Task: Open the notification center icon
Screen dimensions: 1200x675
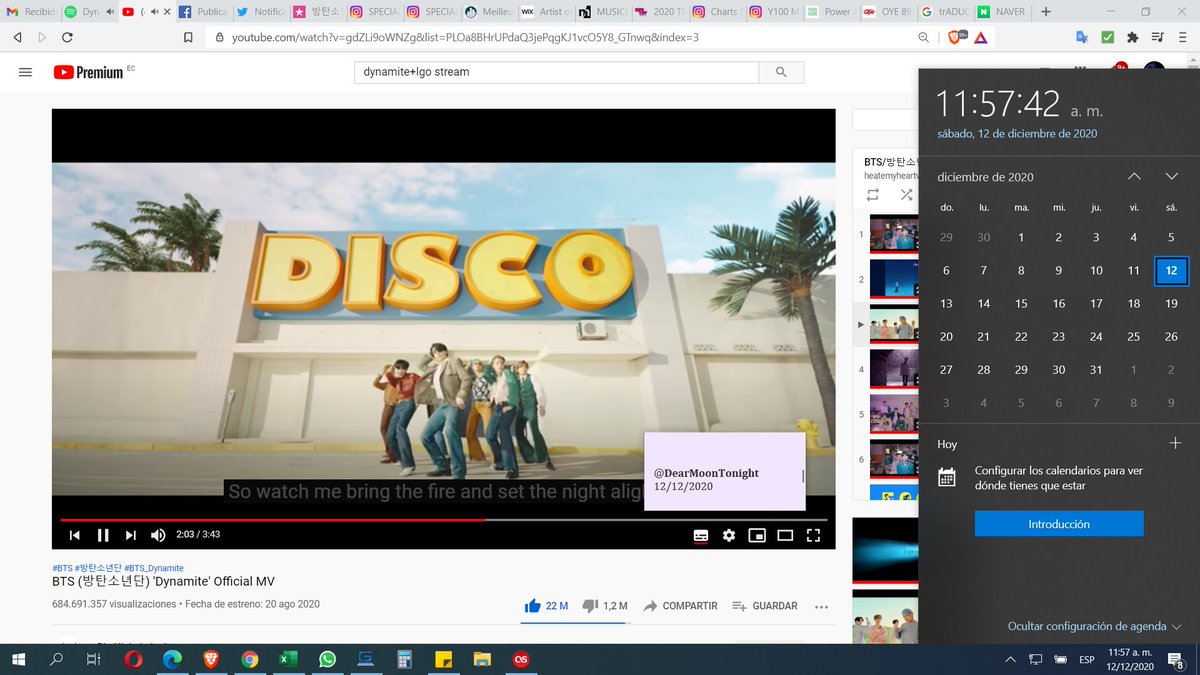Action: (x=1178, y=659)
